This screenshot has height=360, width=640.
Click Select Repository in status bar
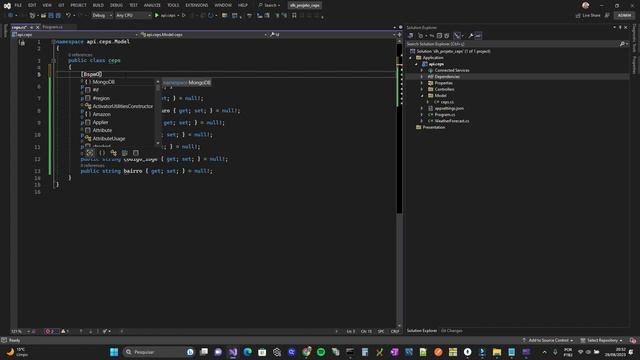(x=602, y=340)
